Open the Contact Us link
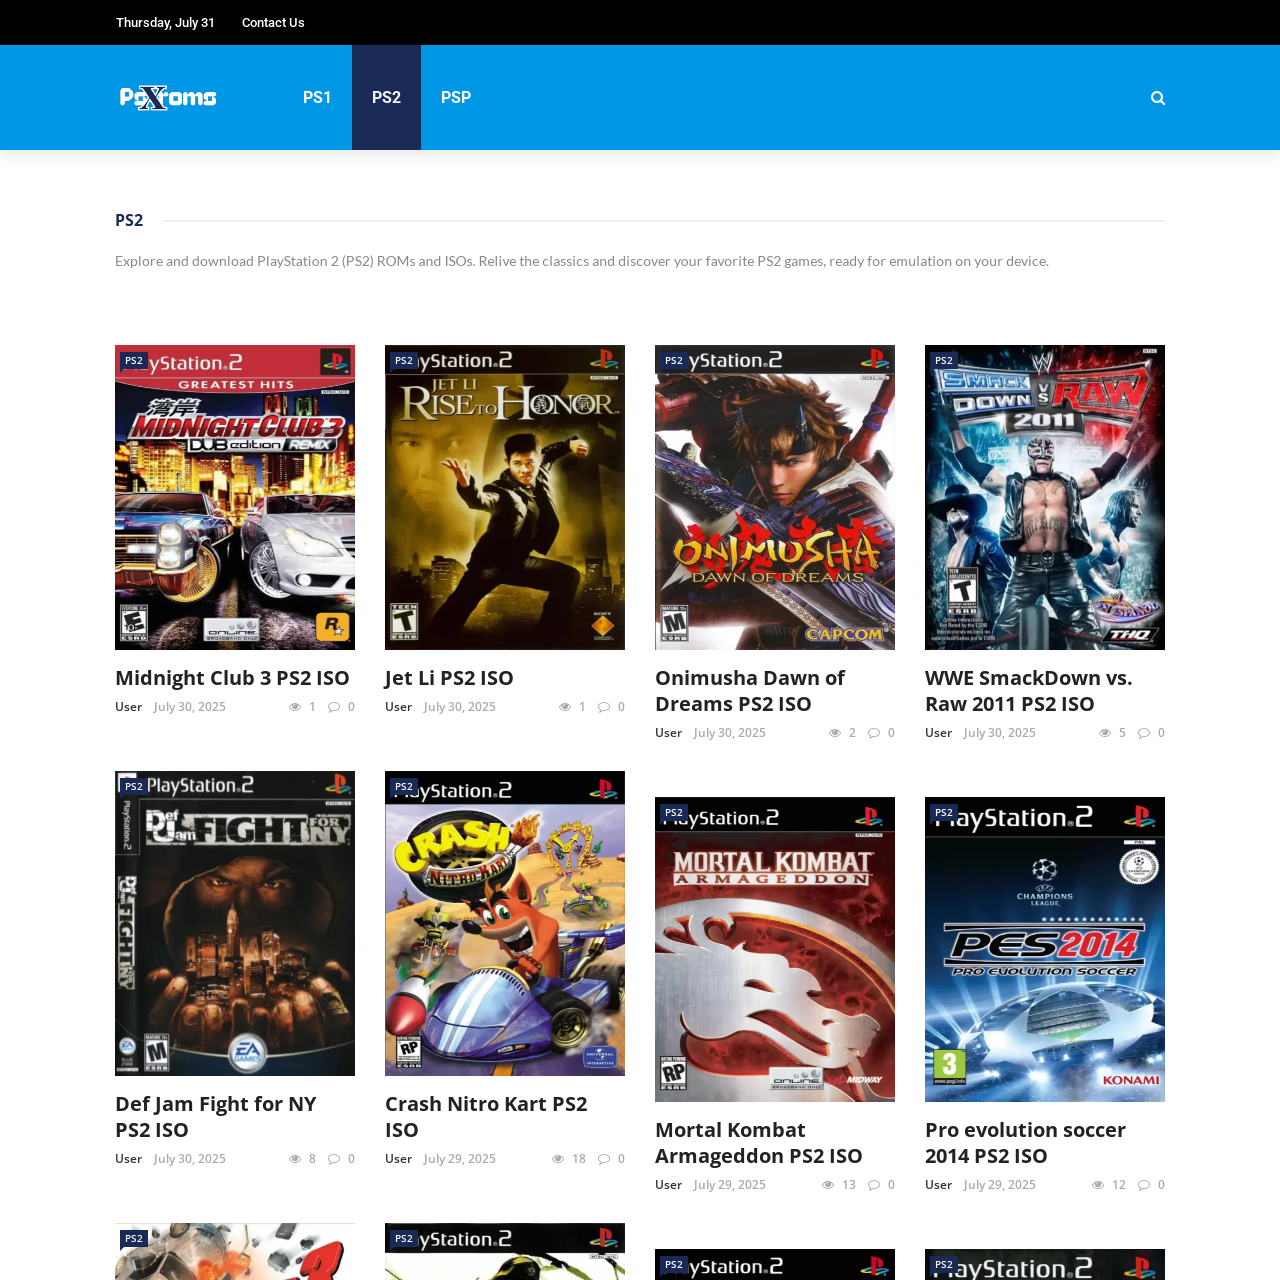1280x1280 pixels. pyautogui.click(x=273, y=22)
